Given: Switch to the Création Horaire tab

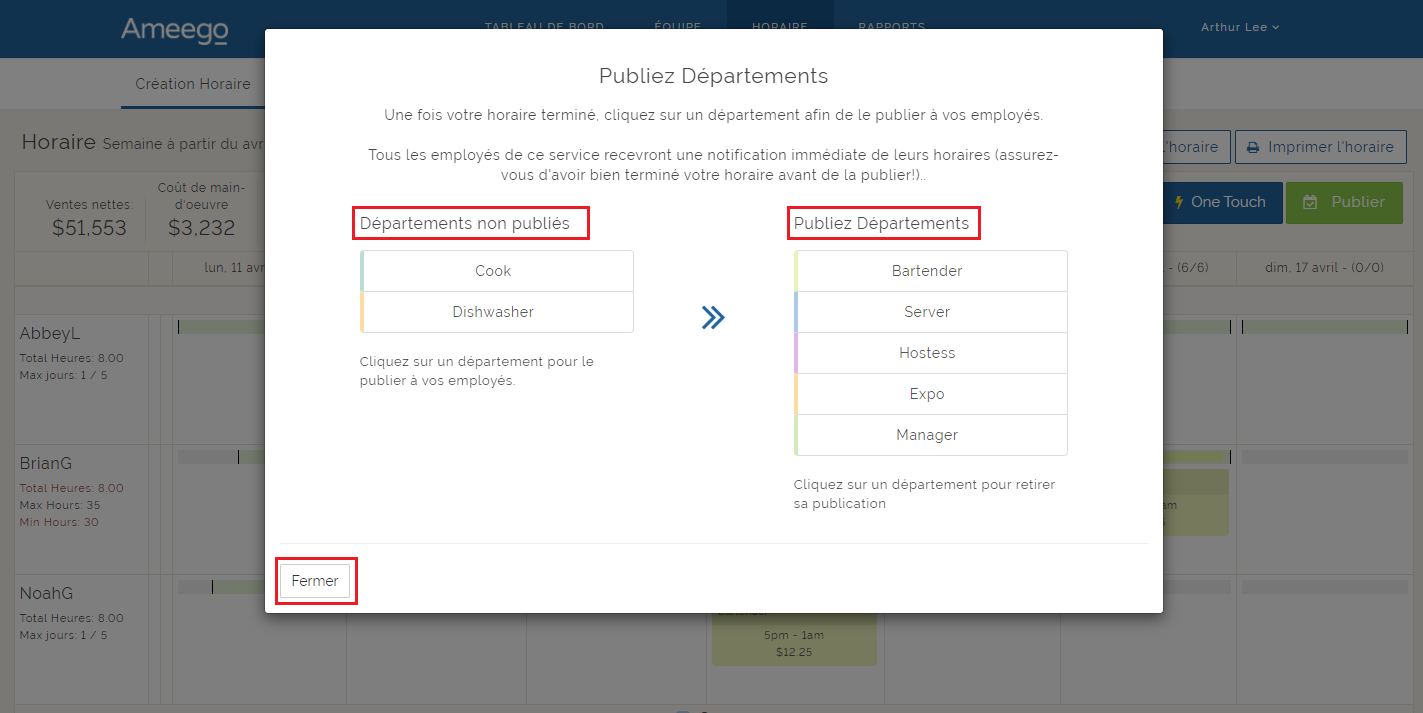Looking at the screenshot, I should tap(193, 84).
